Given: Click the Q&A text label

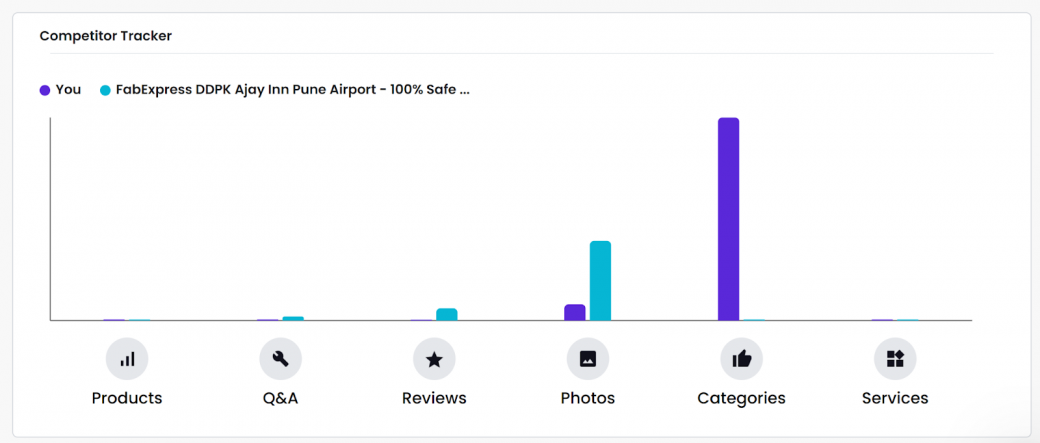Looking at the screenshot, I should (x=281, y=398).
